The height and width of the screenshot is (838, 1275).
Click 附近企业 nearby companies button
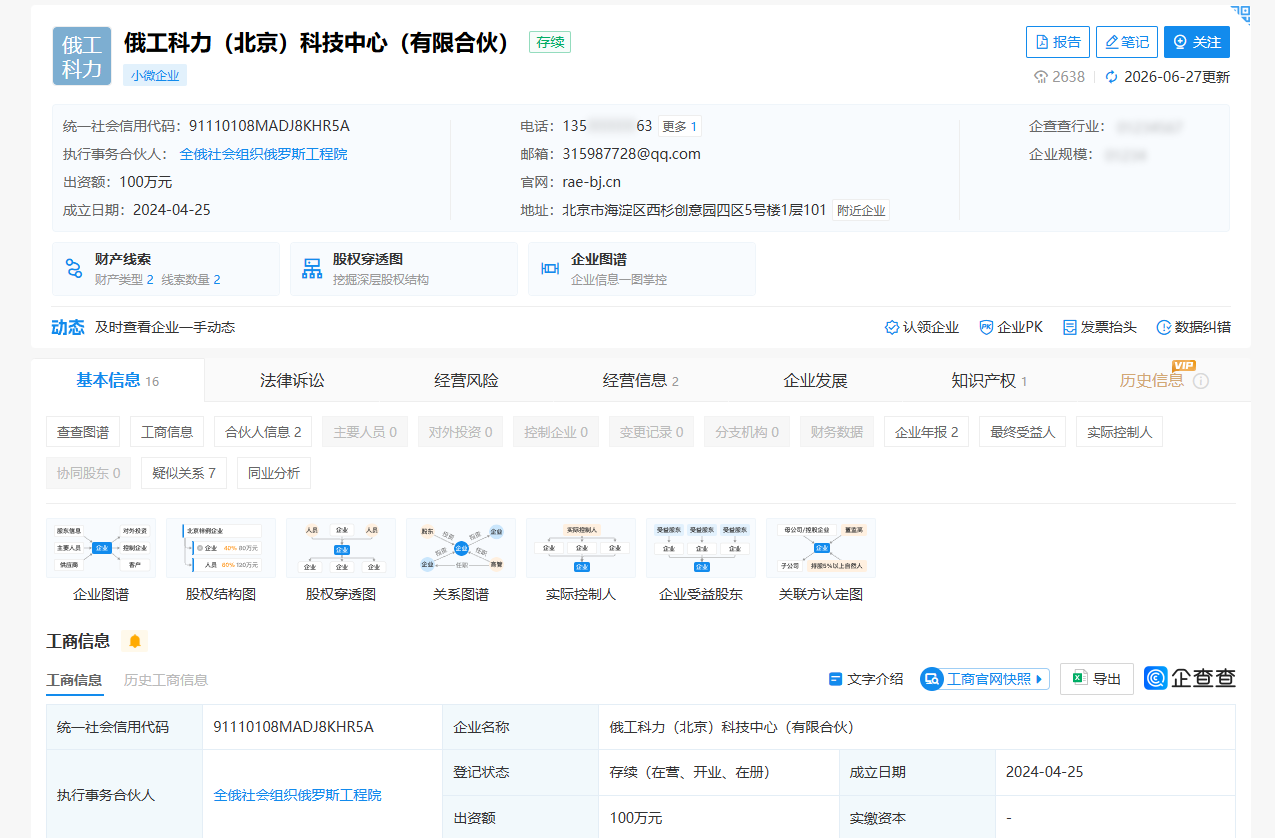(861, 210)
